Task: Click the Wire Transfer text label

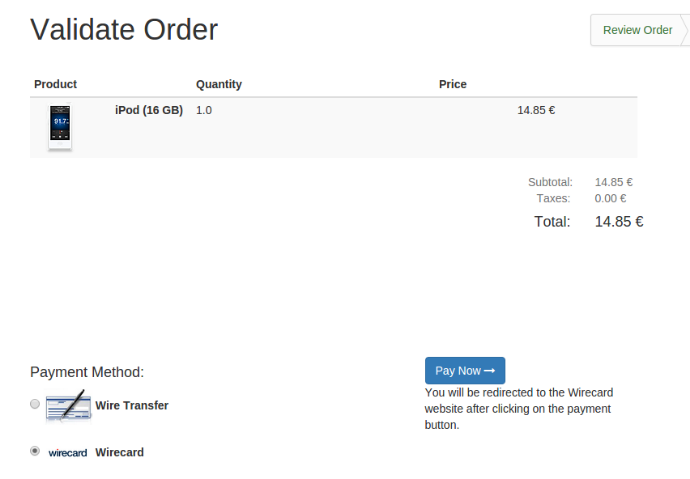Action: [x=132, y=405]
